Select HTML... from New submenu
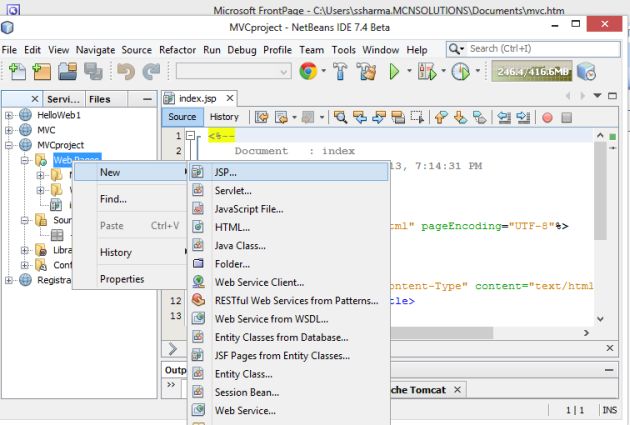The height and width of the screenshot is (425, 630). point(289,227)
